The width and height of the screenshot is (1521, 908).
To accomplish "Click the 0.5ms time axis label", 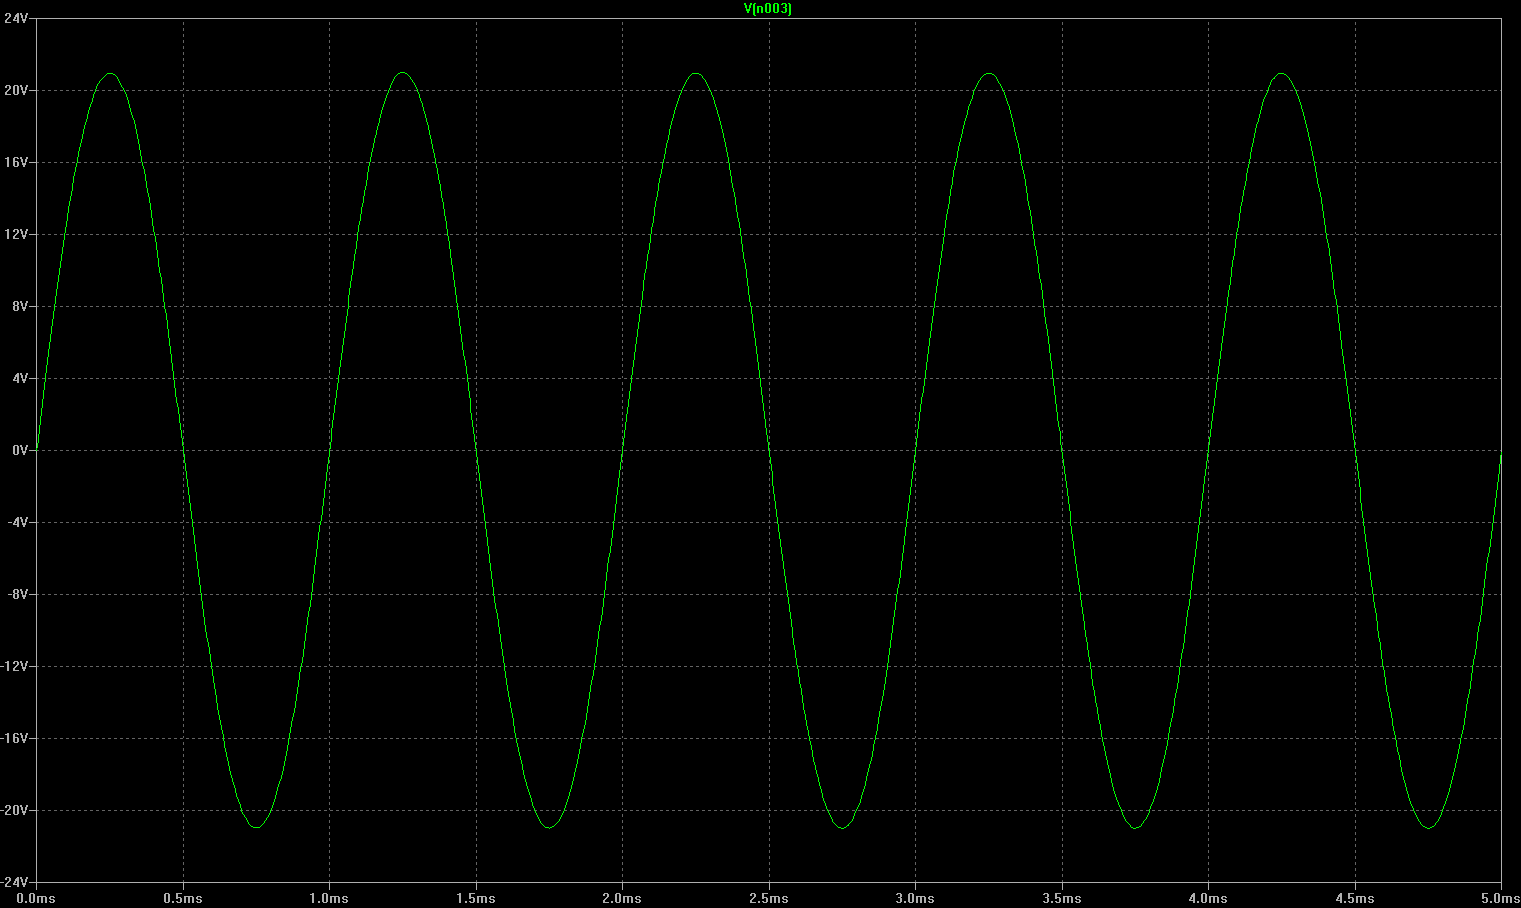I will [x=183, y=899].
